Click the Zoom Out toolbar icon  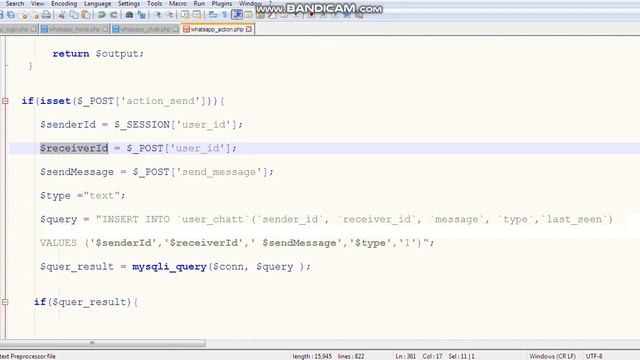[x=171, y=15]
